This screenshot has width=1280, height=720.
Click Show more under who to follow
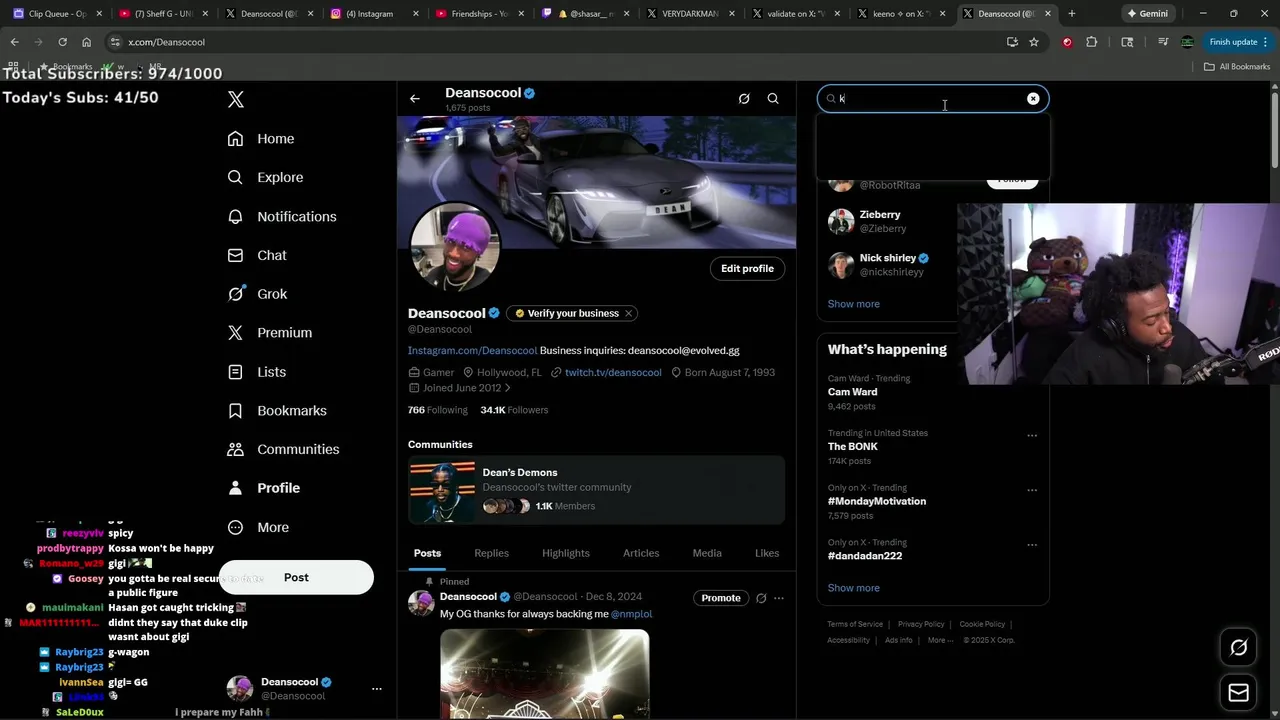coord(854,304)
